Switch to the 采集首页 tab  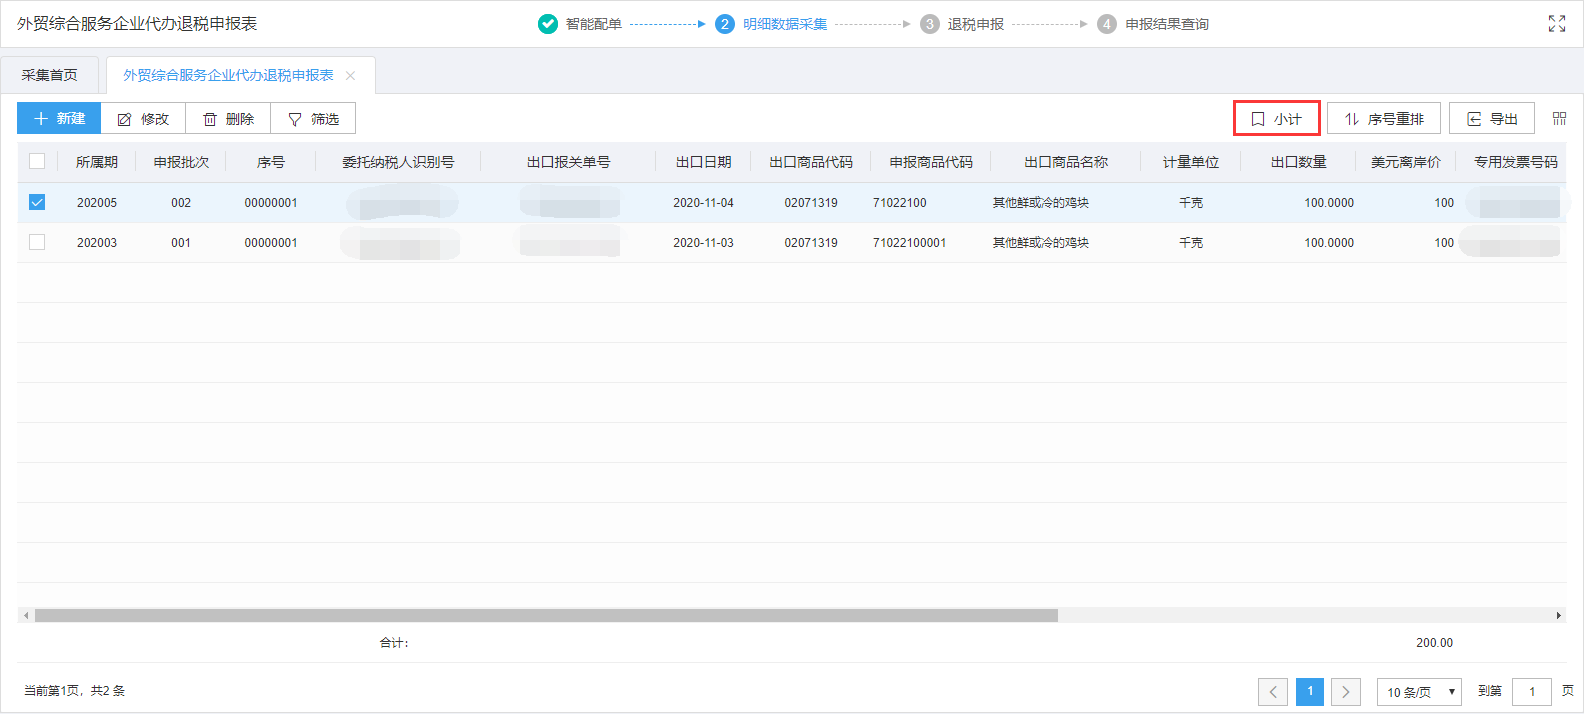50,75
